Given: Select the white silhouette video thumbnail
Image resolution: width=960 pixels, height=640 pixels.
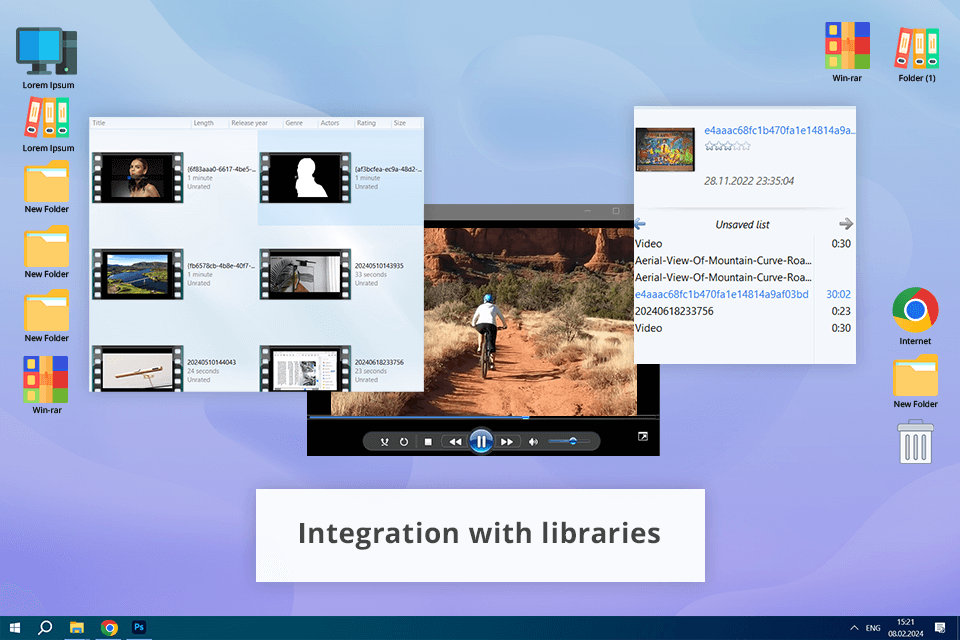Looking at the screenshot, I should pos(305,178).
